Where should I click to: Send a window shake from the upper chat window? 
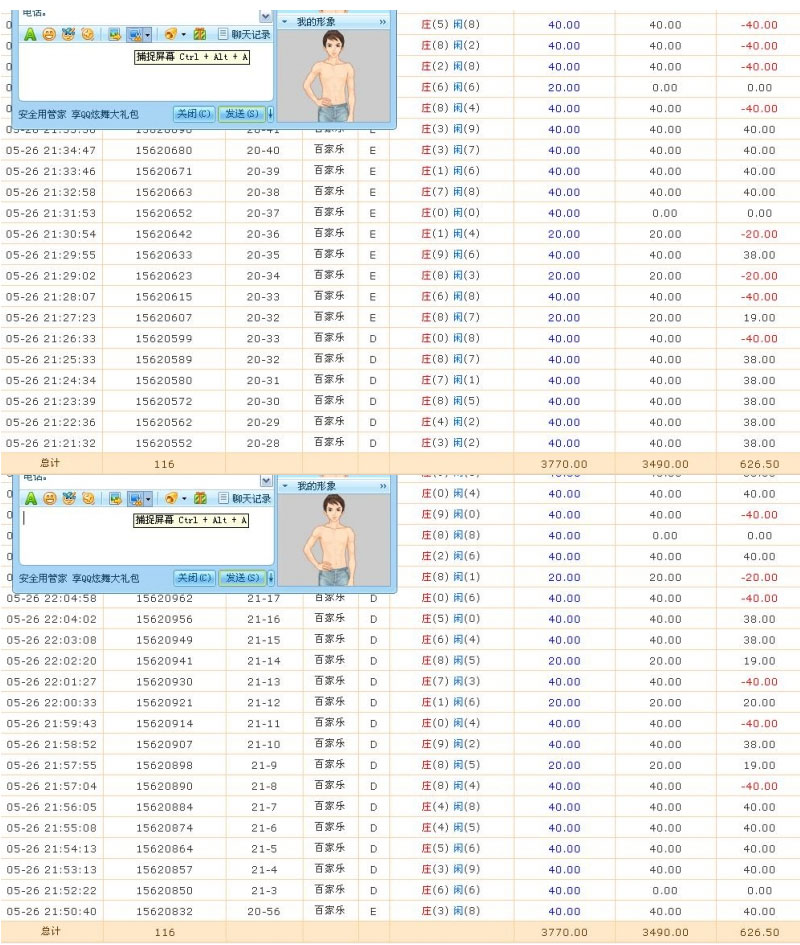tap(87, 34)
